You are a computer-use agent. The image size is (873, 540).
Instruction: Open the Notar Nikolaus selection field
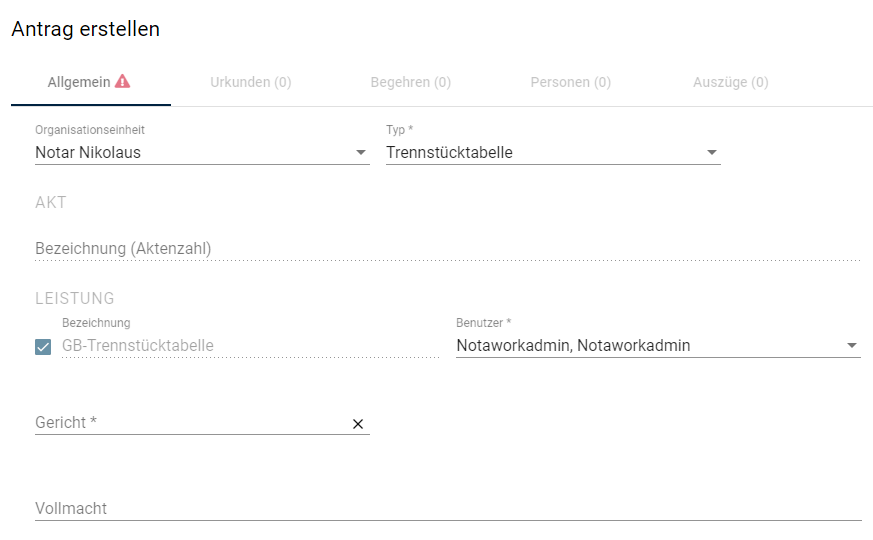(202, 153)
